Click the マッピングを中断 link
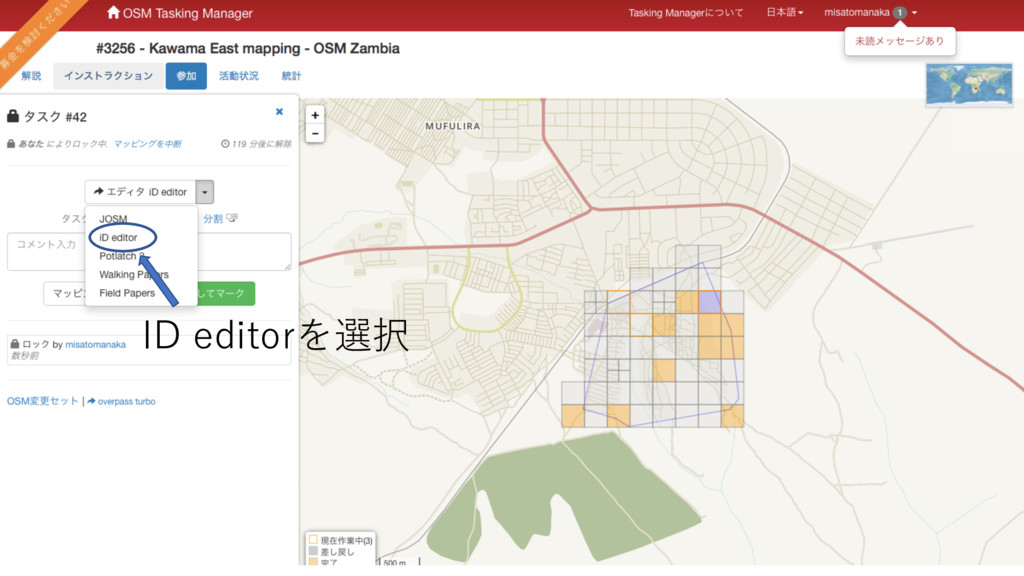This screenshot has height=576, width=1024. click(147, 144)
